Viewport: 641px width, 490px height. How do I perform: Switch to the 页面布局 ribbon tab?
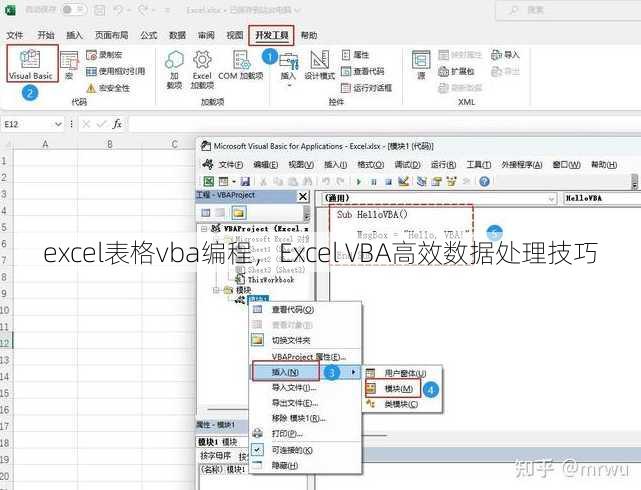pos(111,35)
